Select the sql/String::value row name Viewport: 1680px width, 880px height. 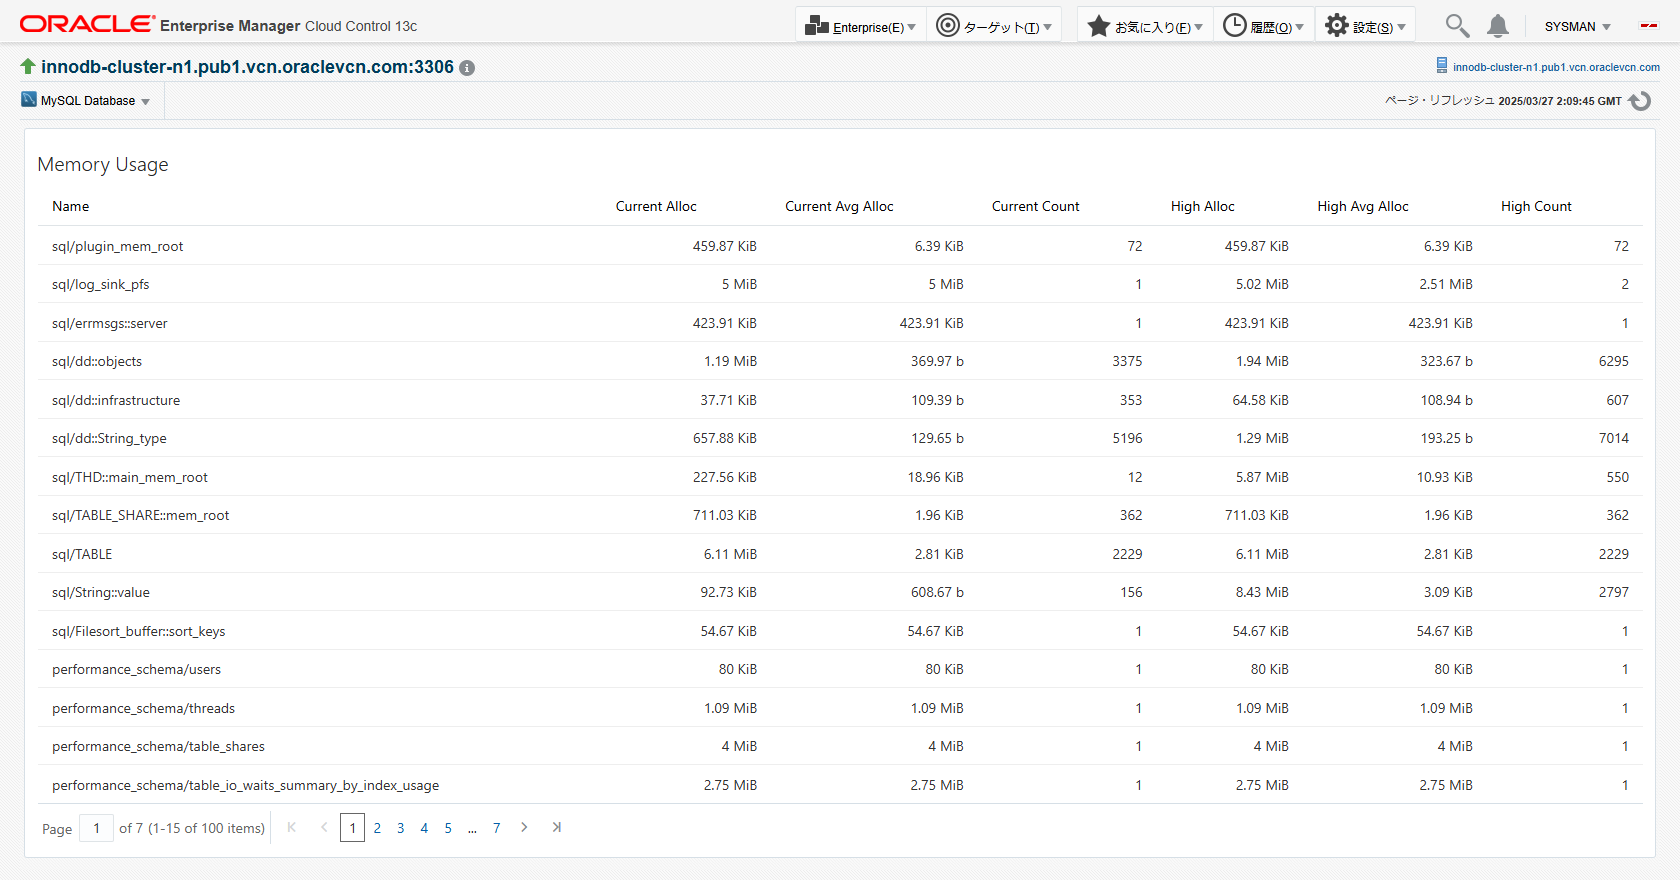101,593
